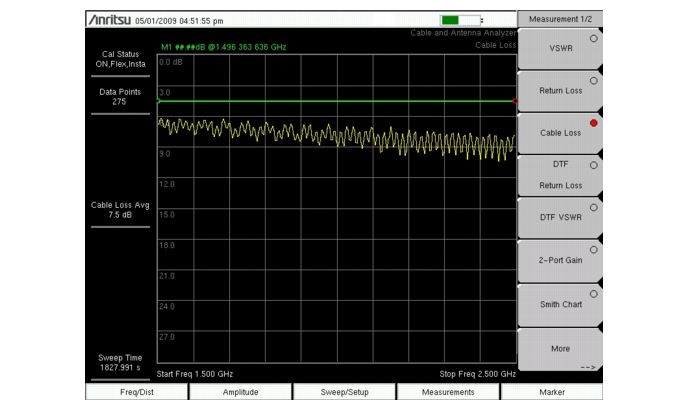Toggle the DTF VSWR radio indicator
Screen dimensions: 689x408
[594, 207]
